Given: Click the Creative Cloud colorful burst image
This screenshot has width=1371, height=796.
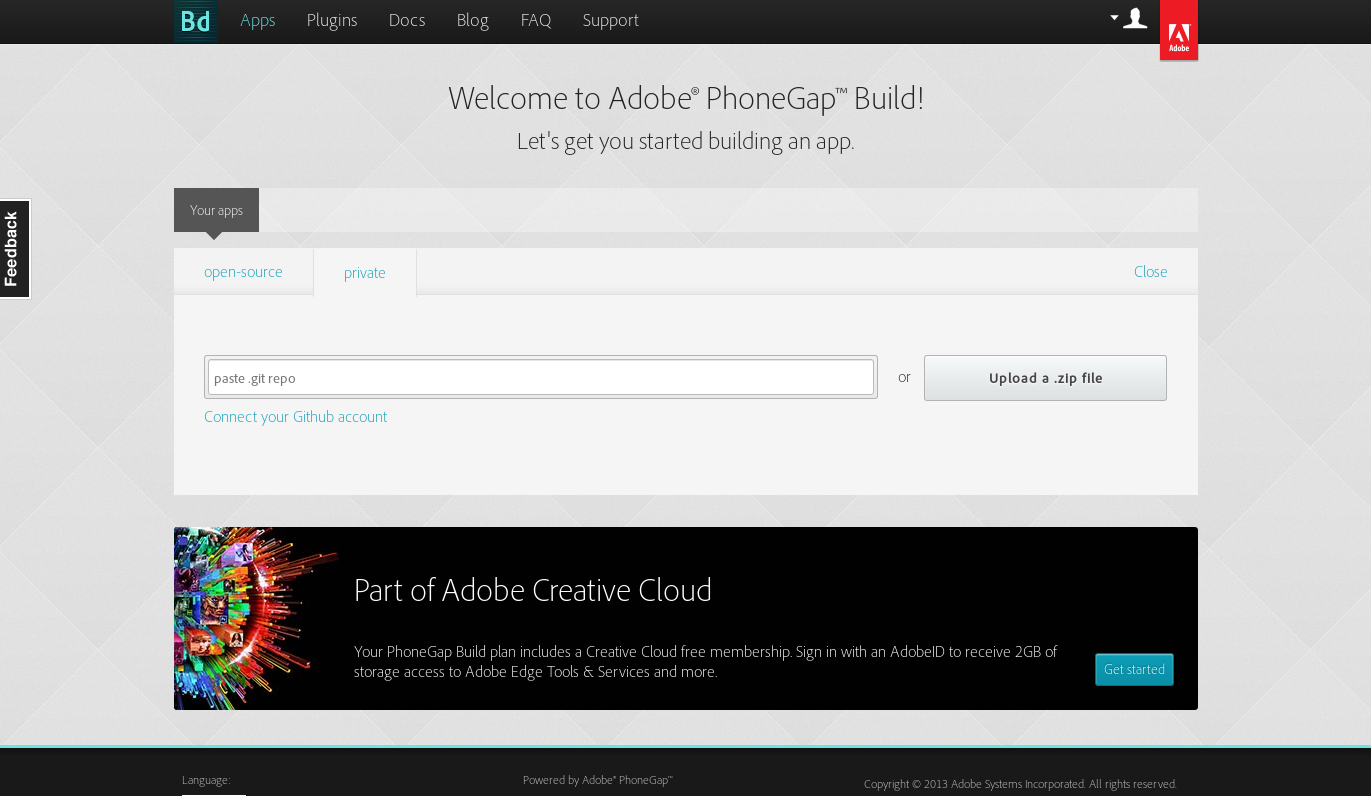Looking at the screenshot, I should [255, 618].
